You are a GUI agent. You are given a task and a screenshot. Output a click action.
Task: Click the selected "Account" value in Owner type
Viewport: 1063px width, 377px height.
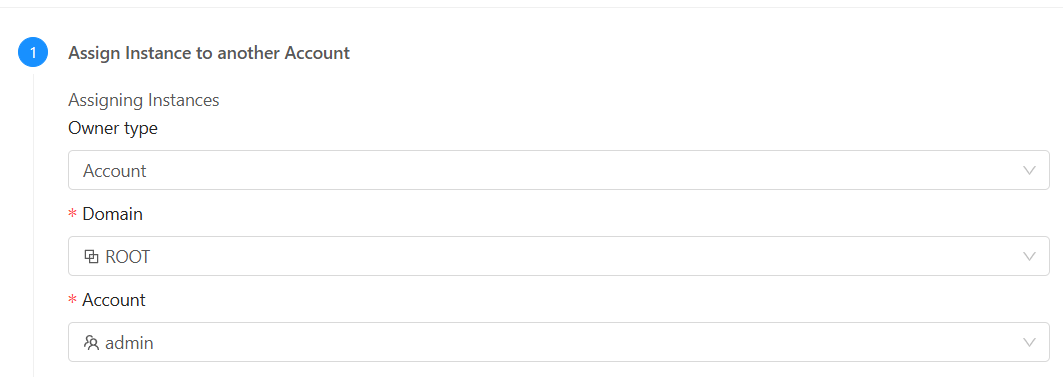[115, 171]
